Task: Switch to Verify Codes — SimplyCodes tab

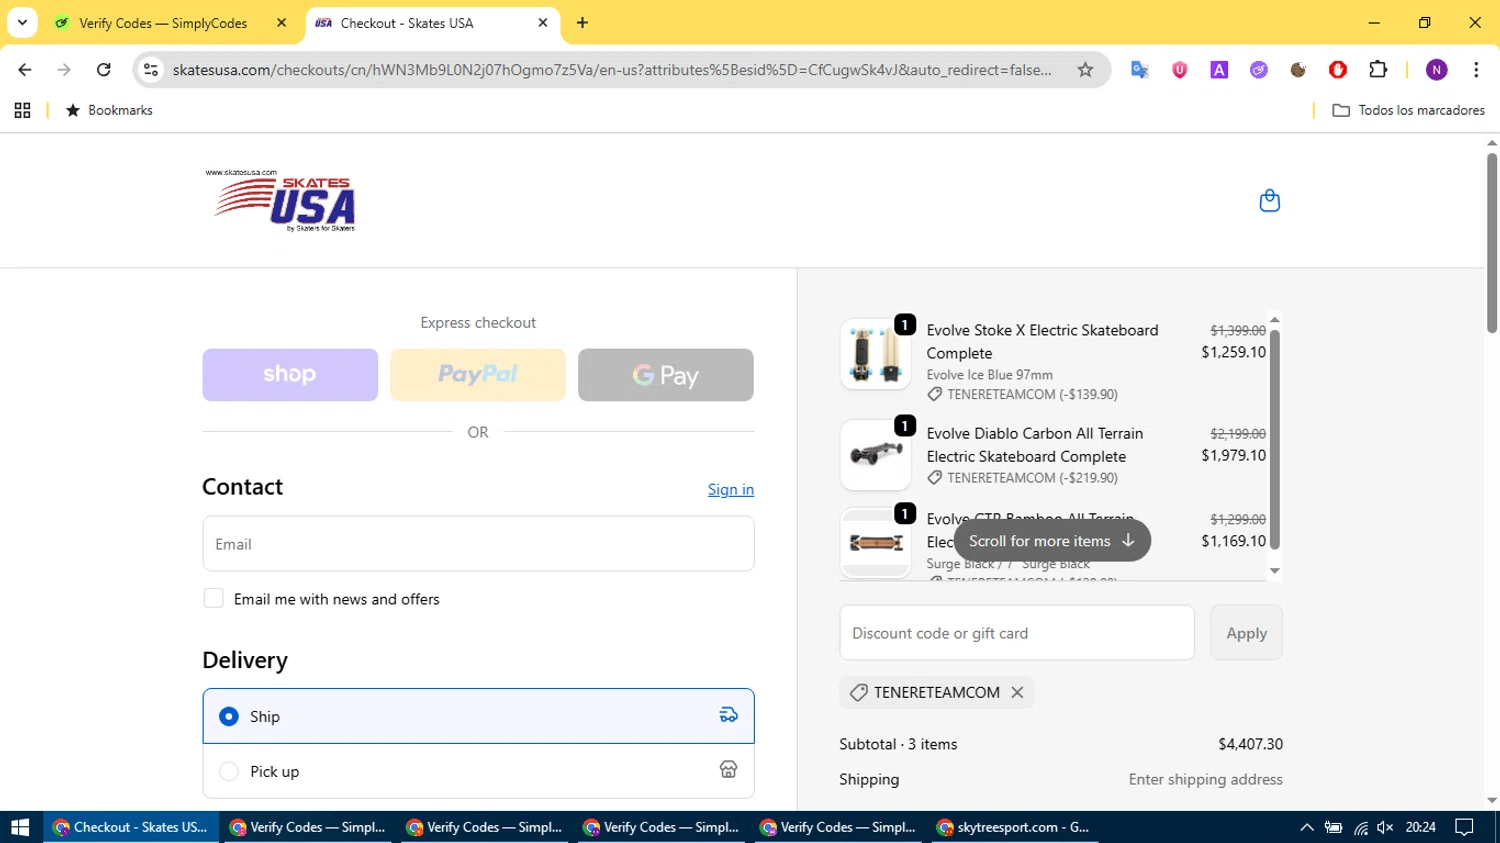Action: click(x=163, y=23)
